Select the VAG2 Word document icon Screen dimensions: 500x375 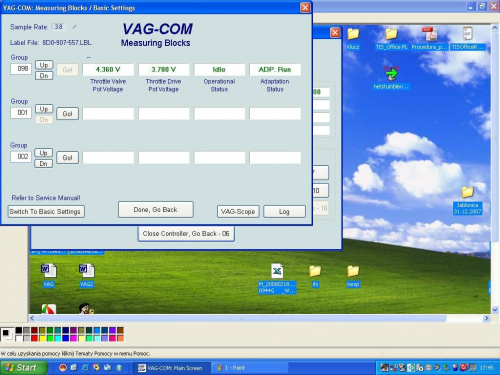(x=87, y=271)
